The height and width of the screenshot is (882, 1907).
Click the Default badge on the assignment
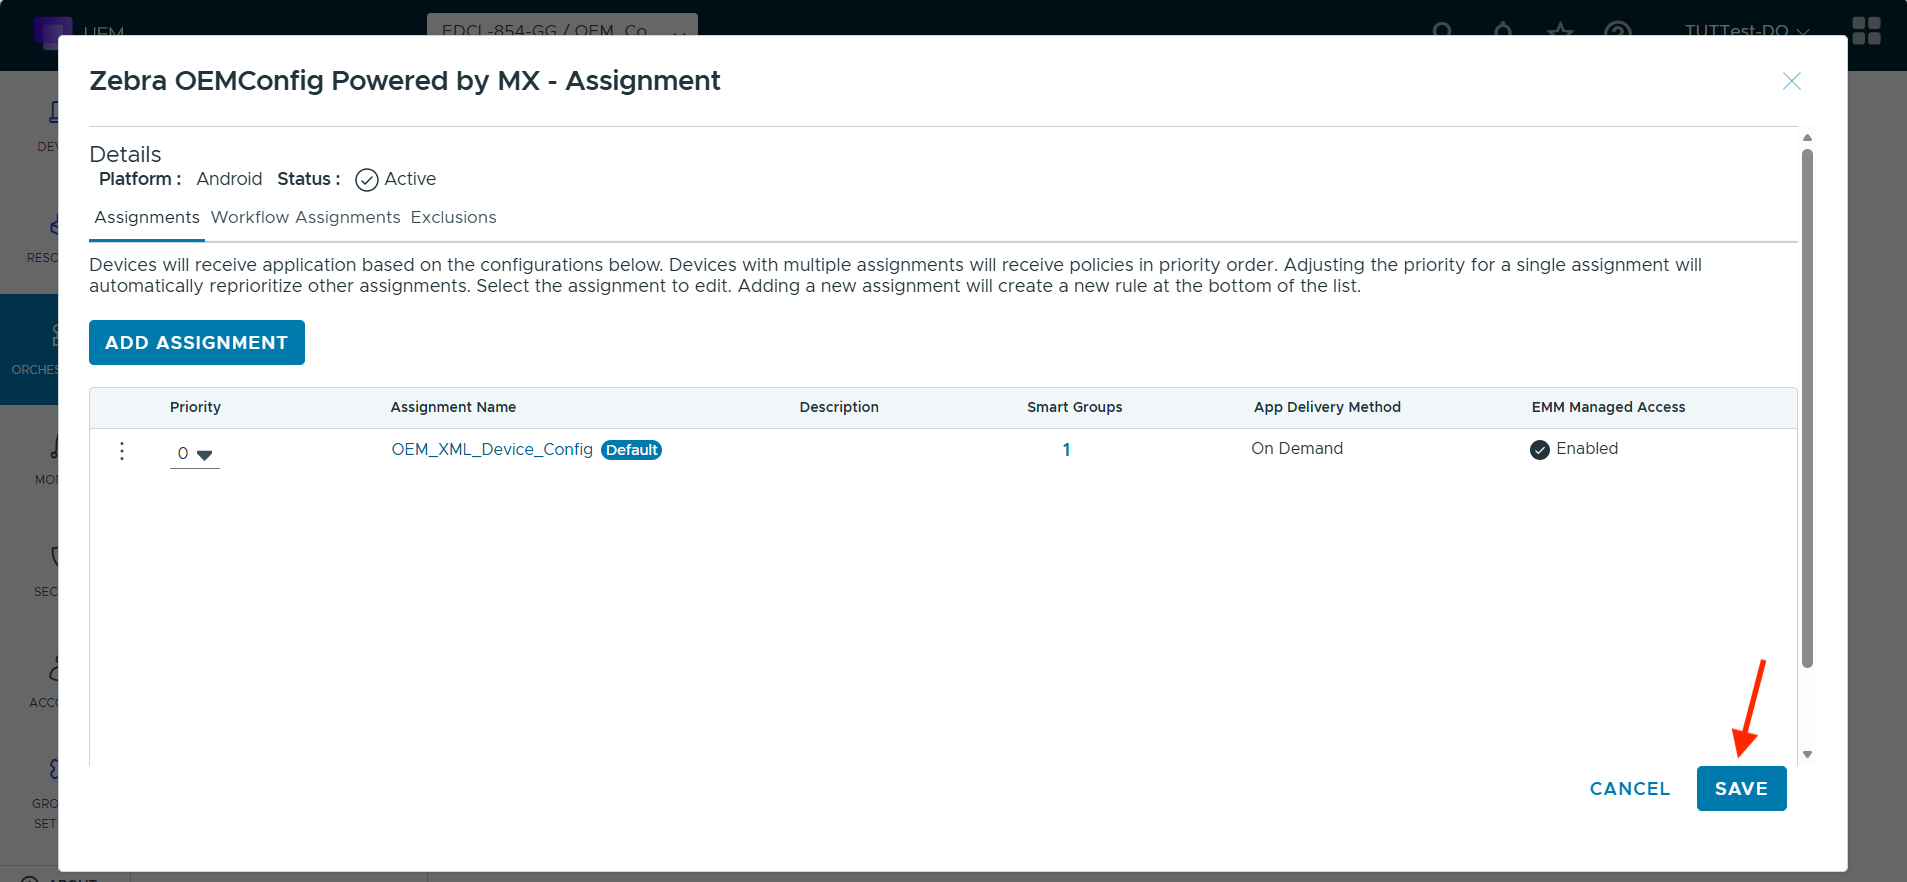coord(632,450)
